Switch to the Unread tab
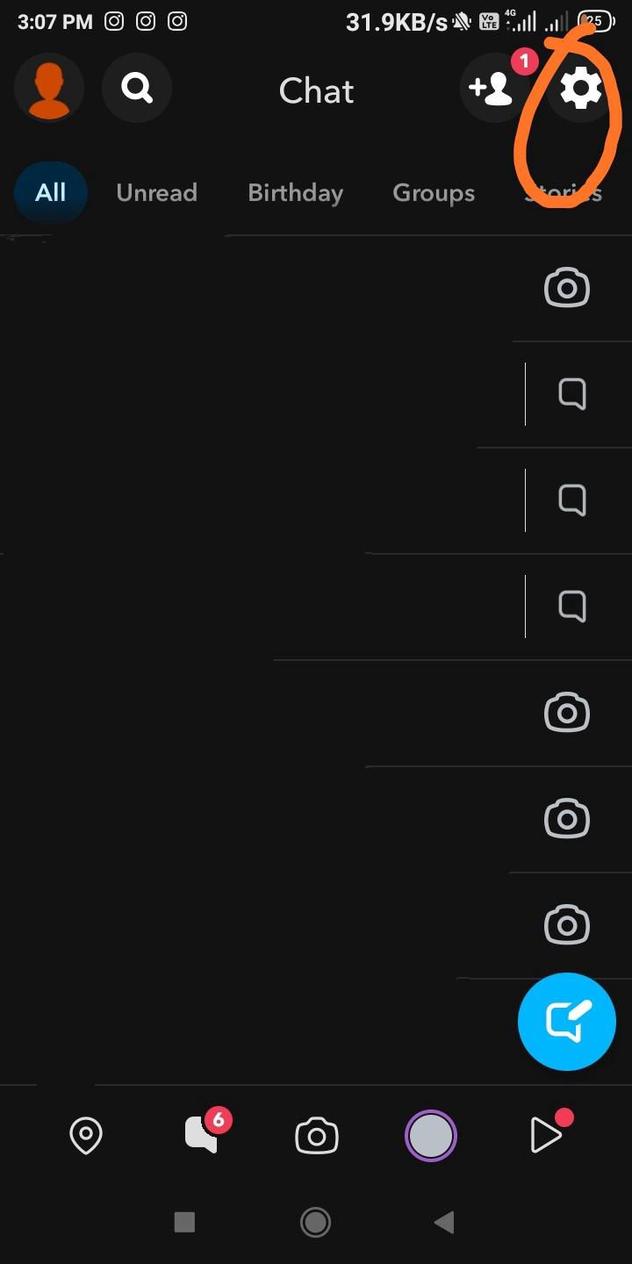The image size is (632, 1264). point(156,192)
